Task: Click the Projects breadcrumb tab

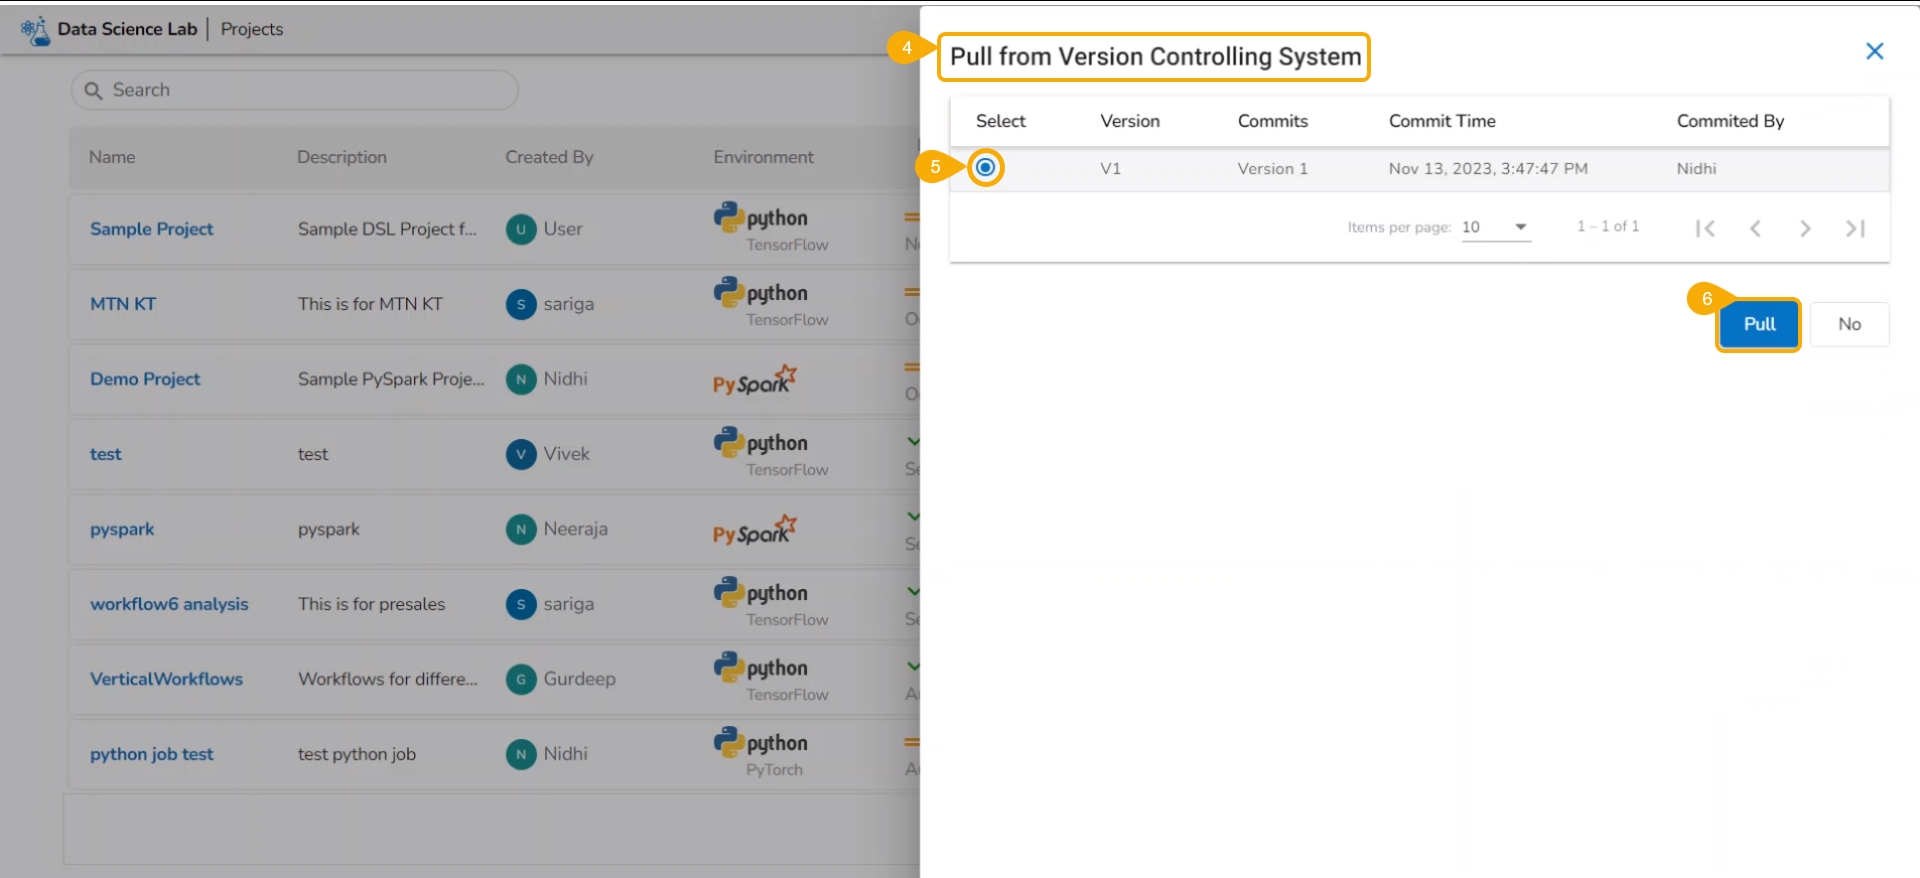Action: 252,29
